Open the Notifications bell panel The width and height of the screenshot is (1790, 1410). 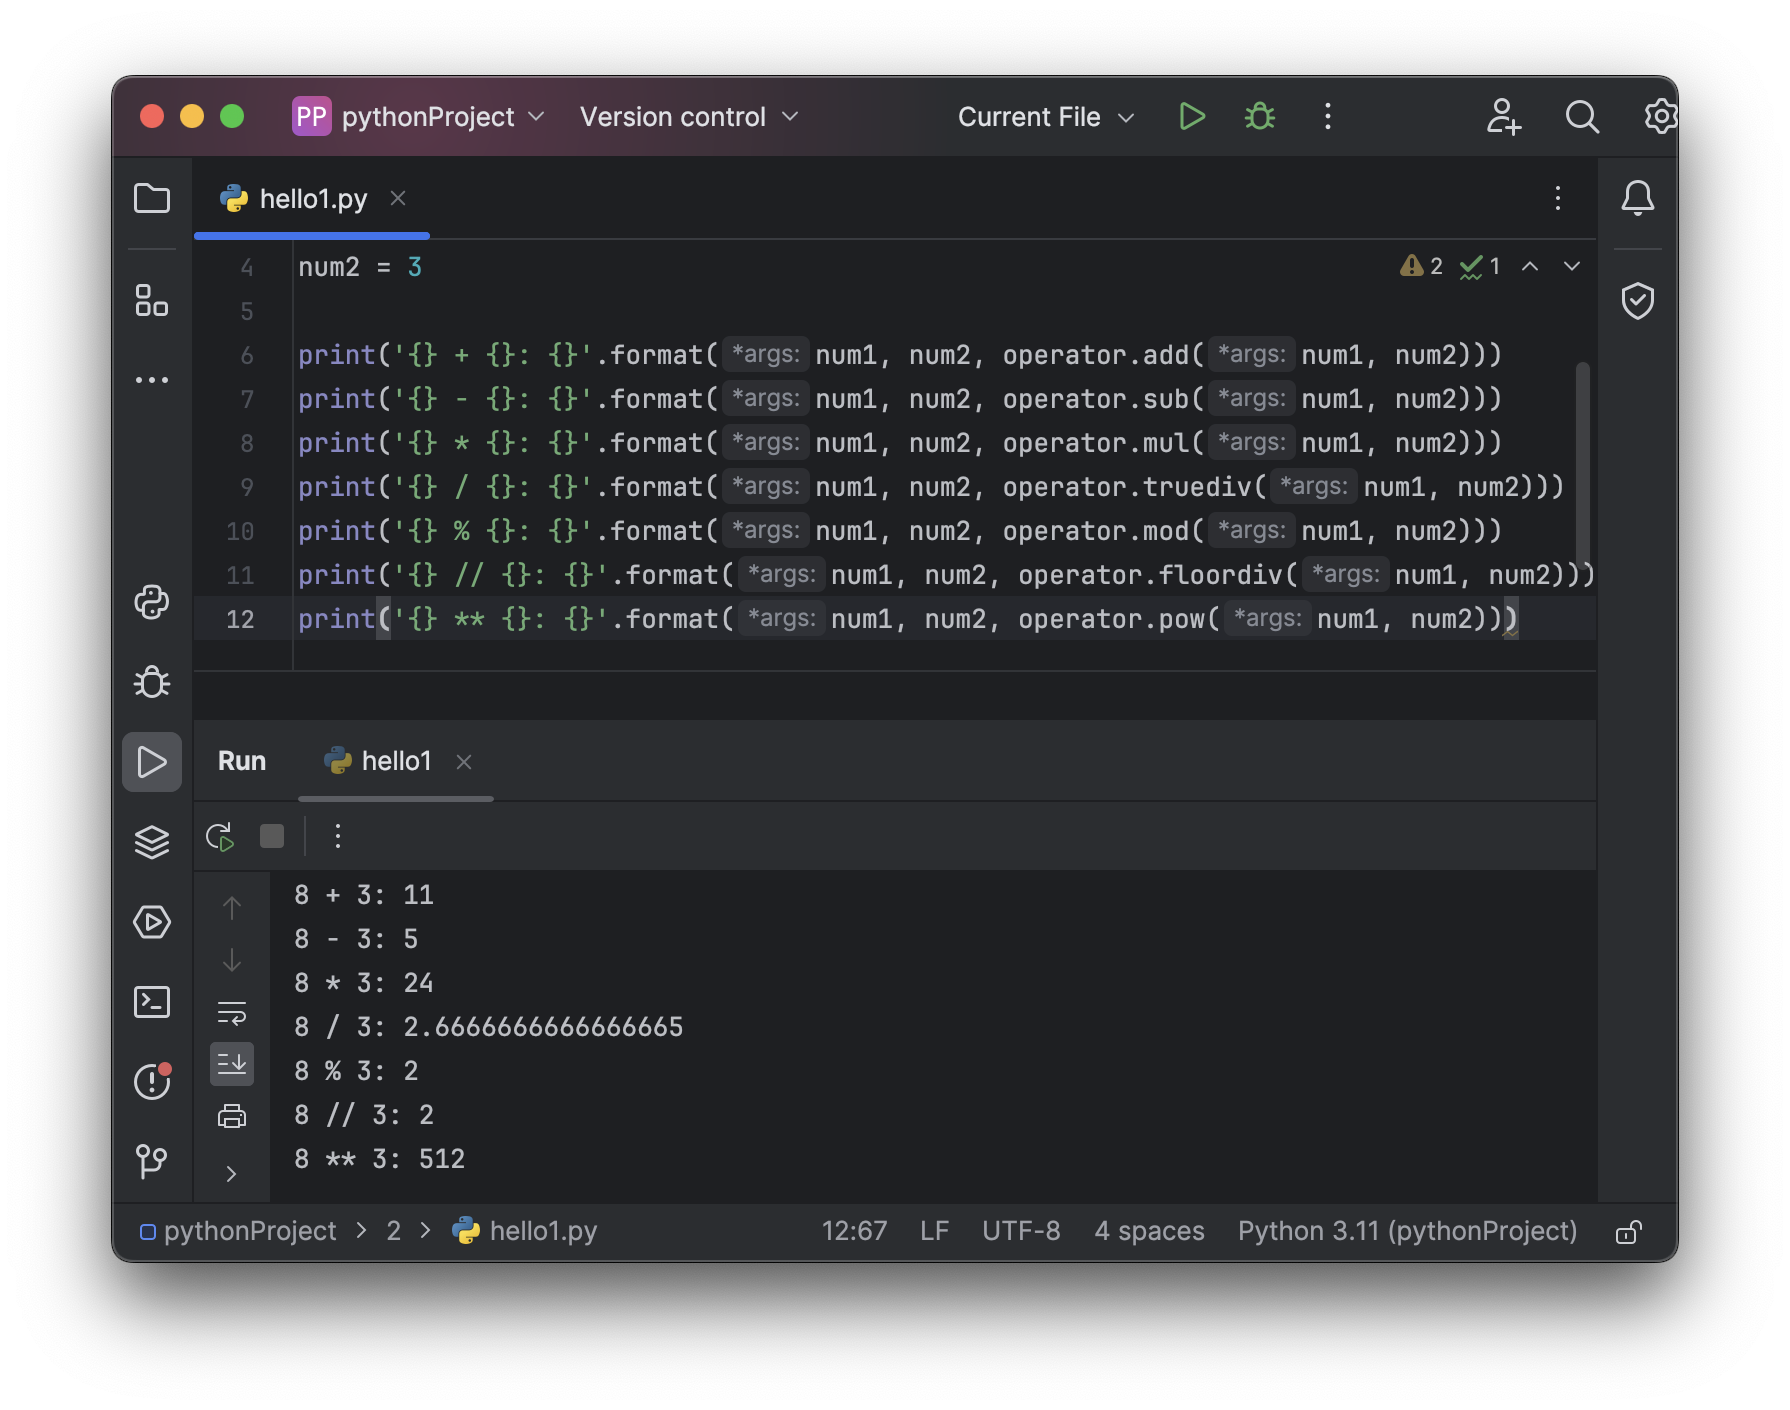coord(1638,198)
